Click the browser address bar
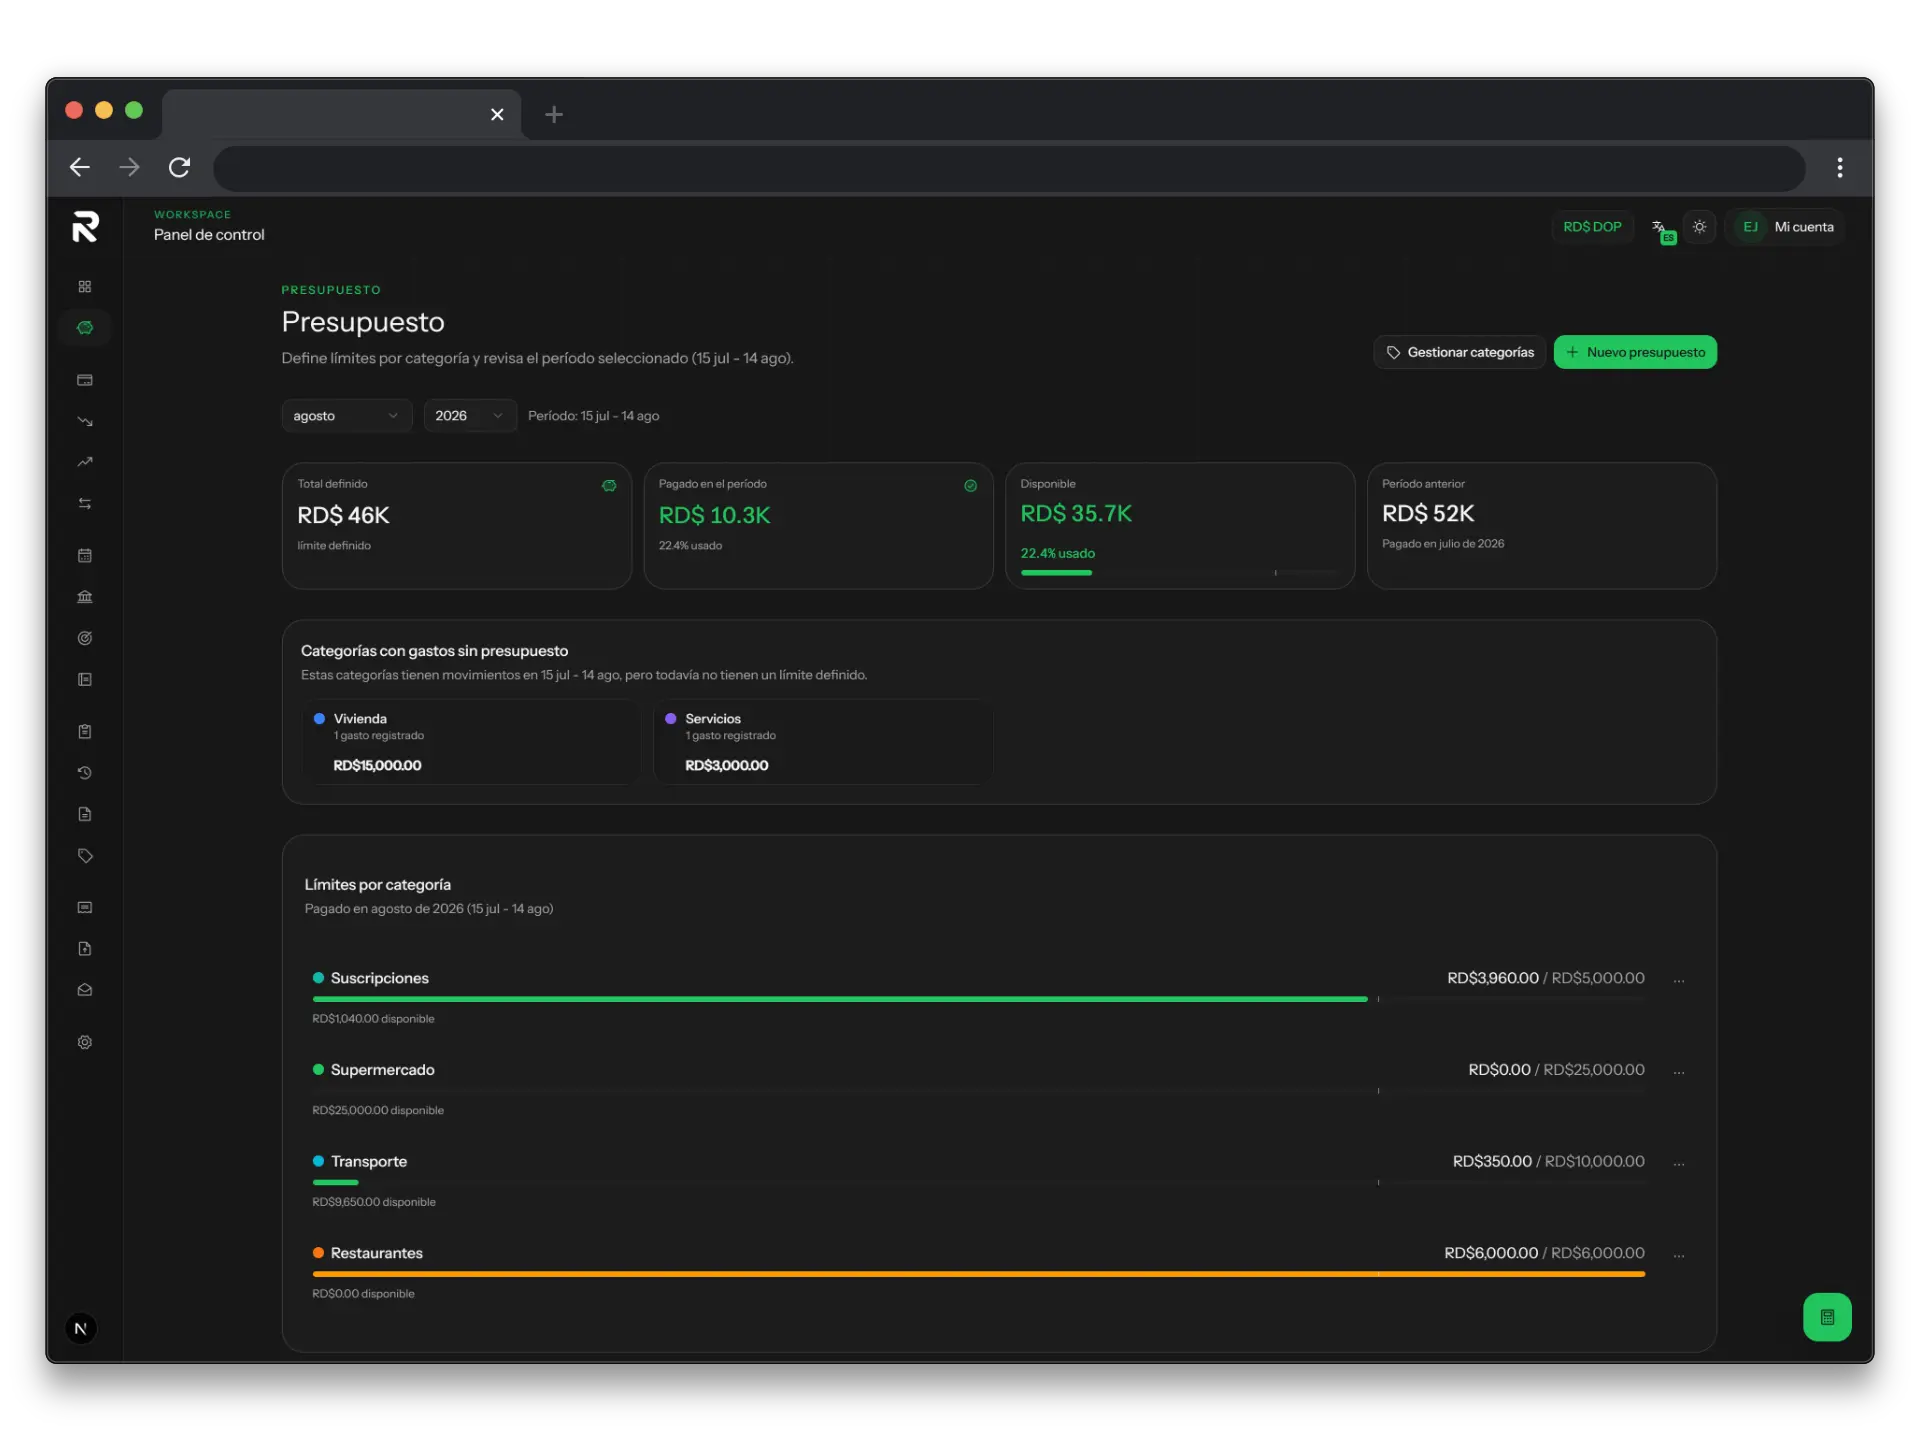Screen dimensions: 1920x1440 (1009, 168)
